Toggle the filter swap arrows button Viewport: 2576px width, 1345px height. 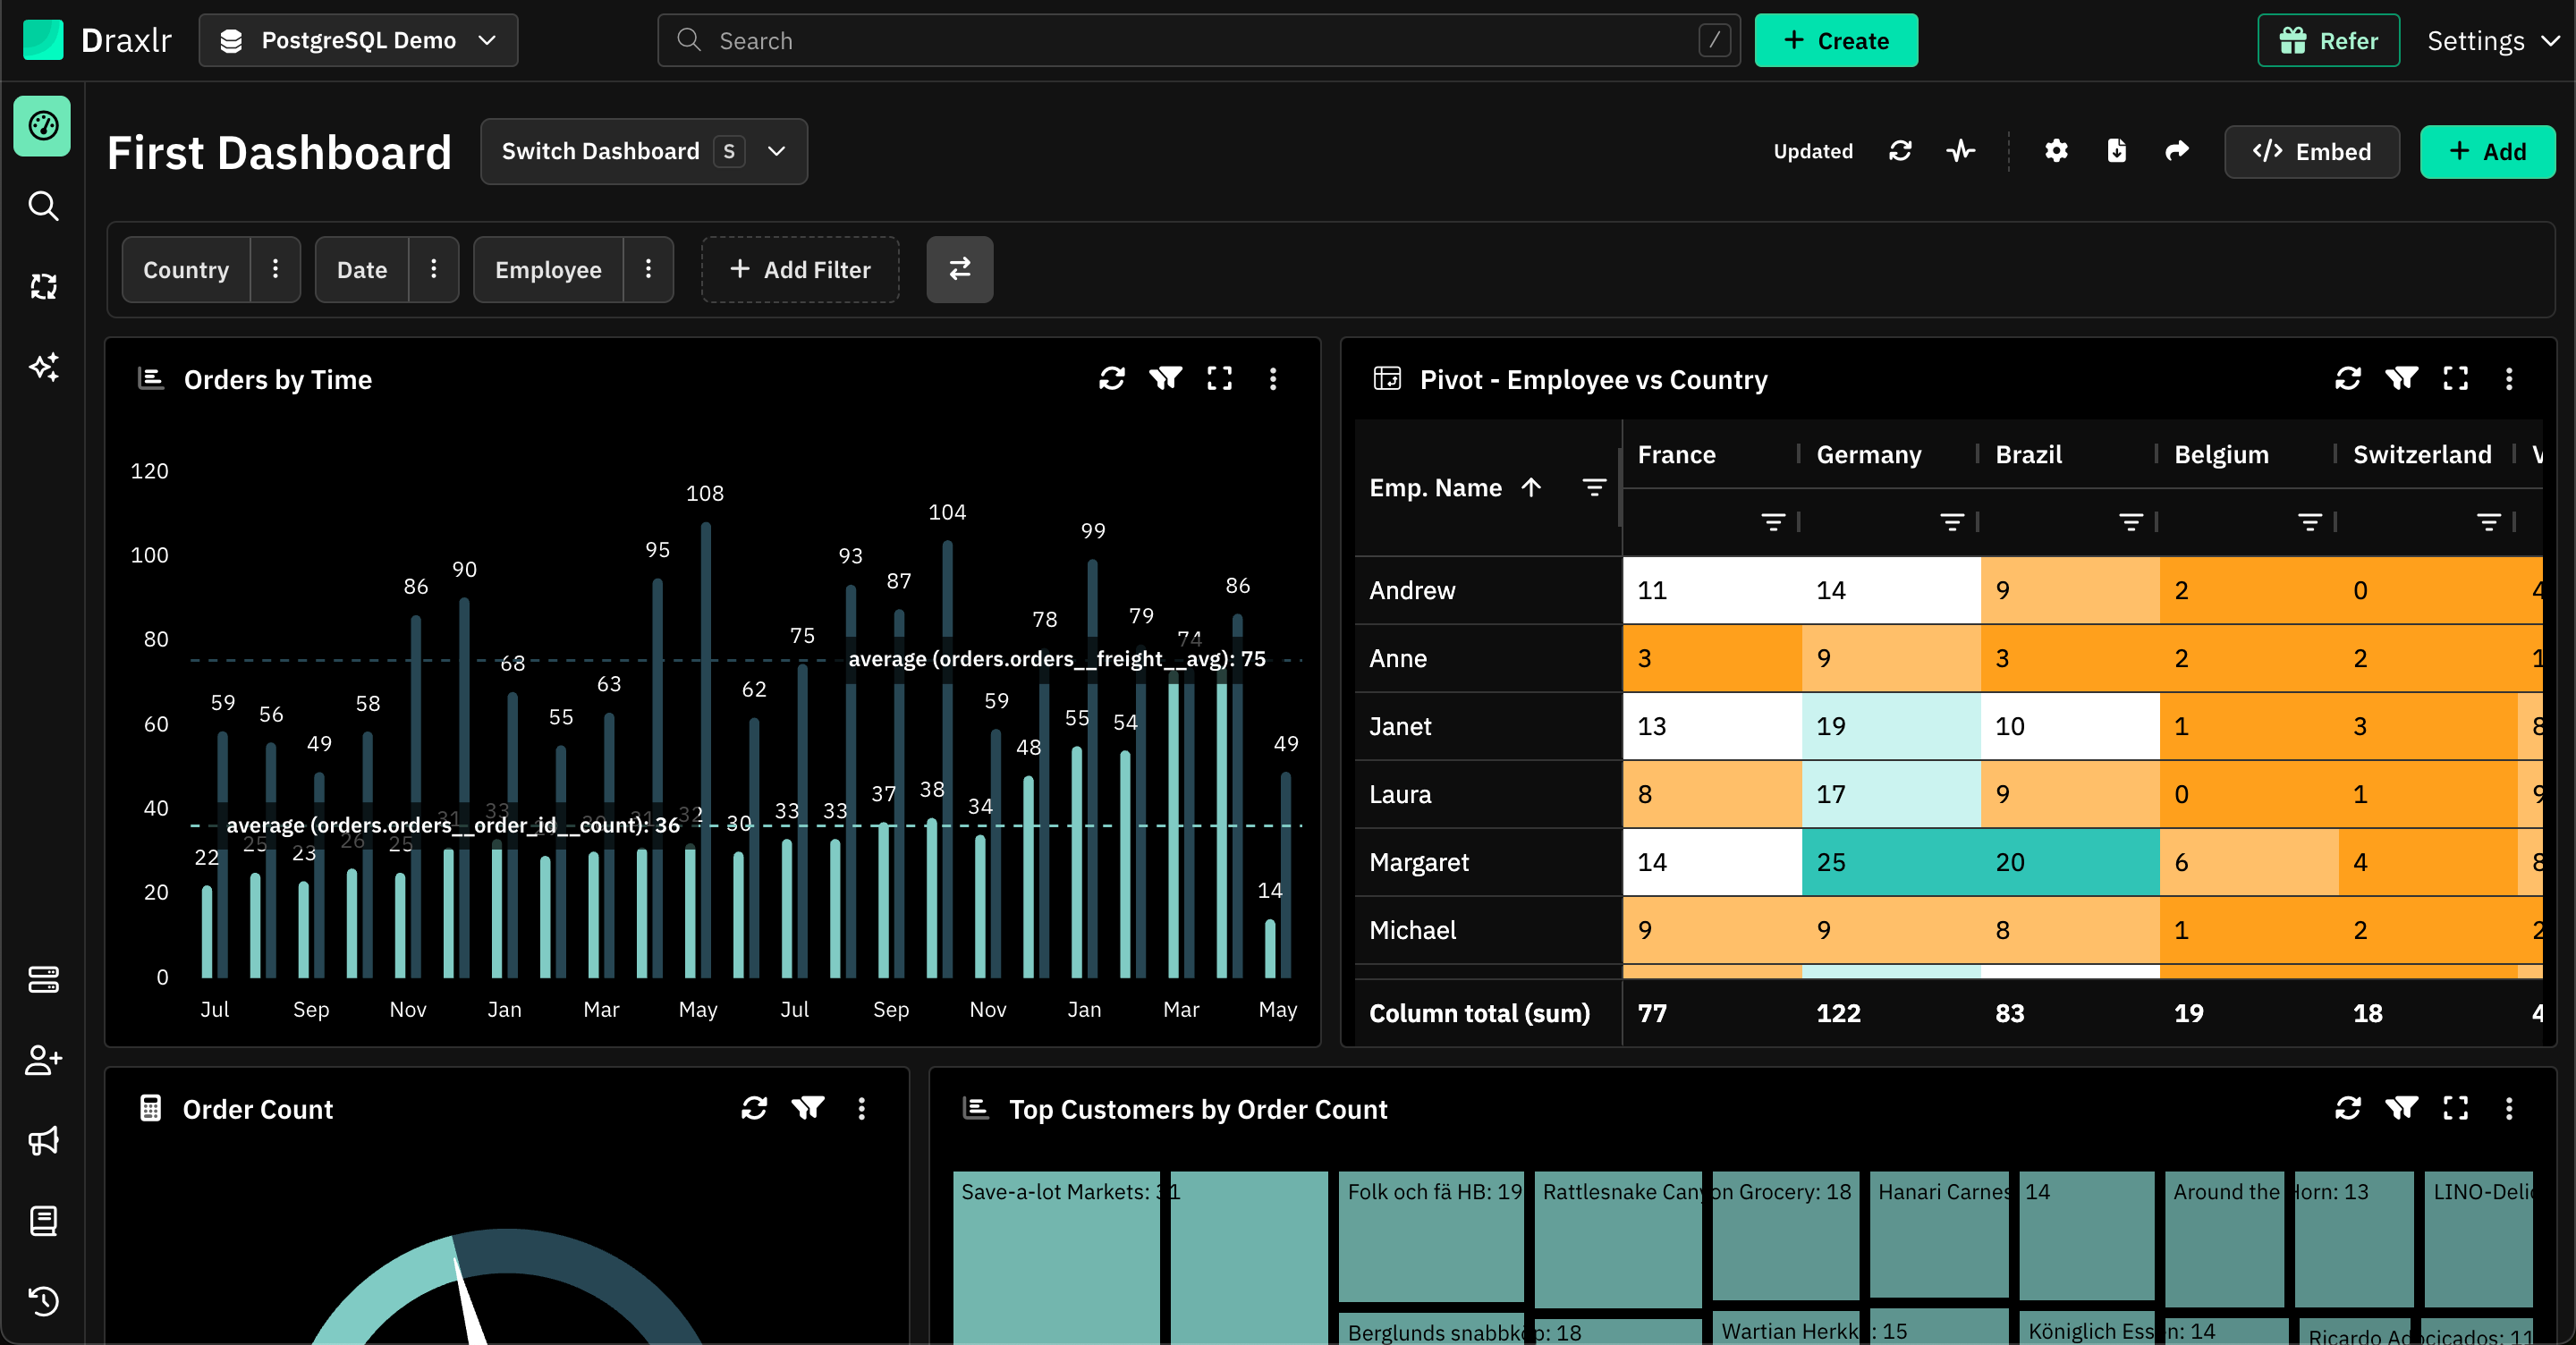(959, 269)
